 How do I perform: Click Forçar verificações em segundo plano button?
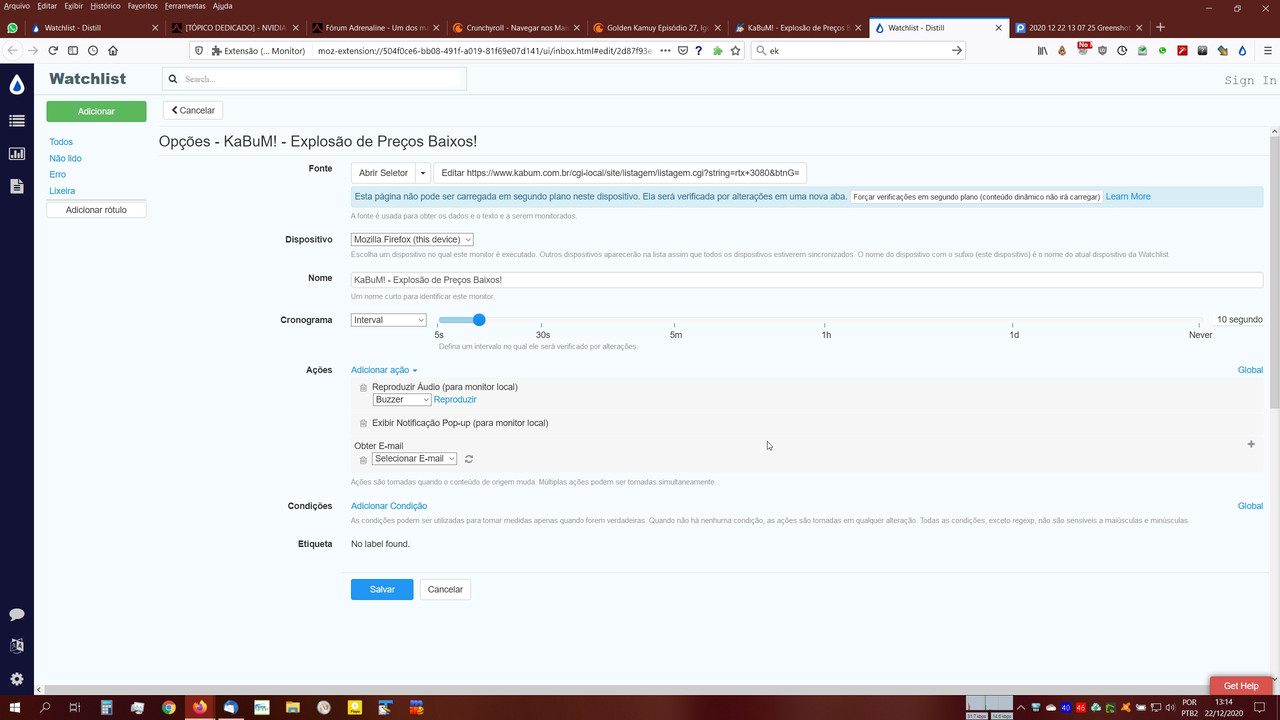[x=976, y=197]
